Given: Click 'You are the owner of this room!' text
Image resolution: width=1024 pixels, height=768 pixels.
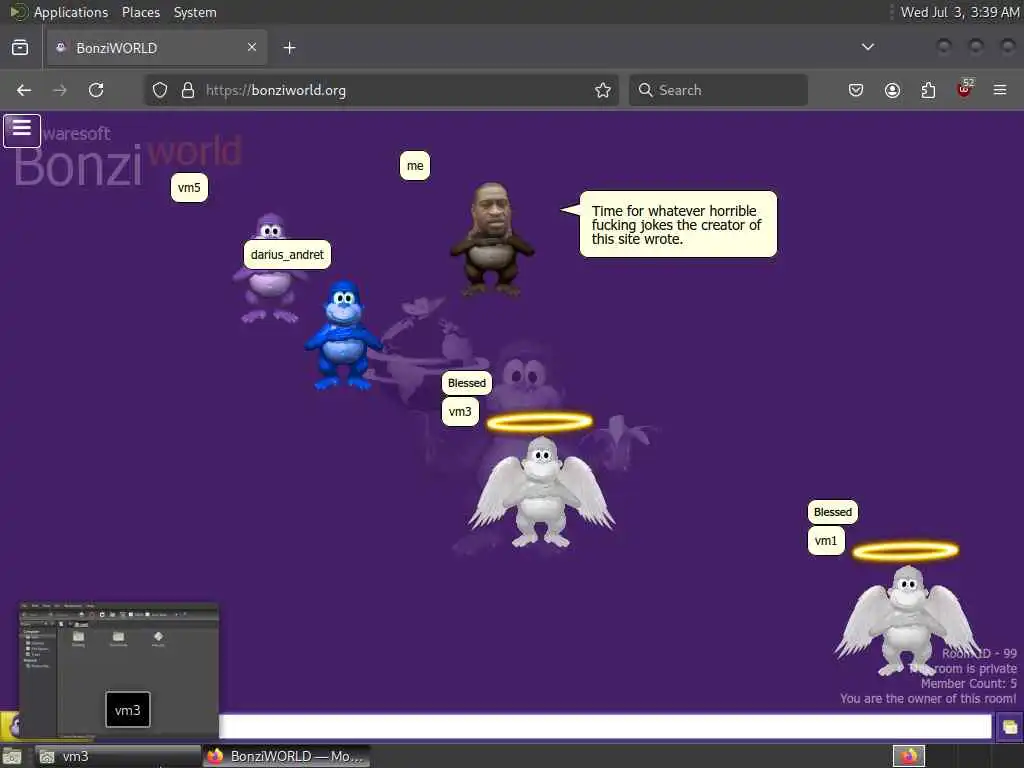Looking at the screenshot, I should point(928,699).
